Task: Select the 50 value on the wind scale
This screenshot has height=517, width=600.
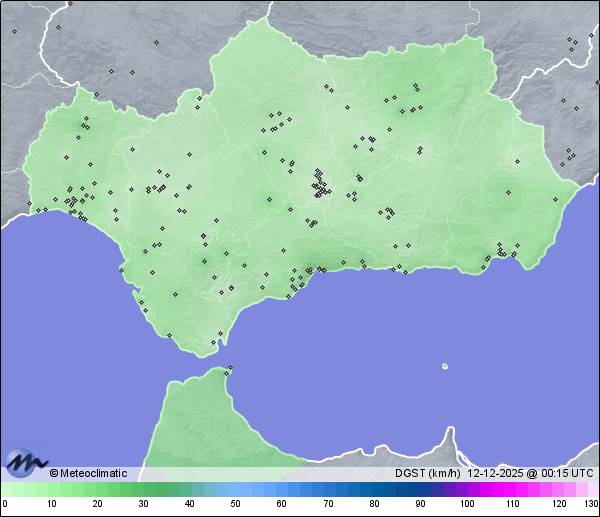Action: [x=235, y=503]
